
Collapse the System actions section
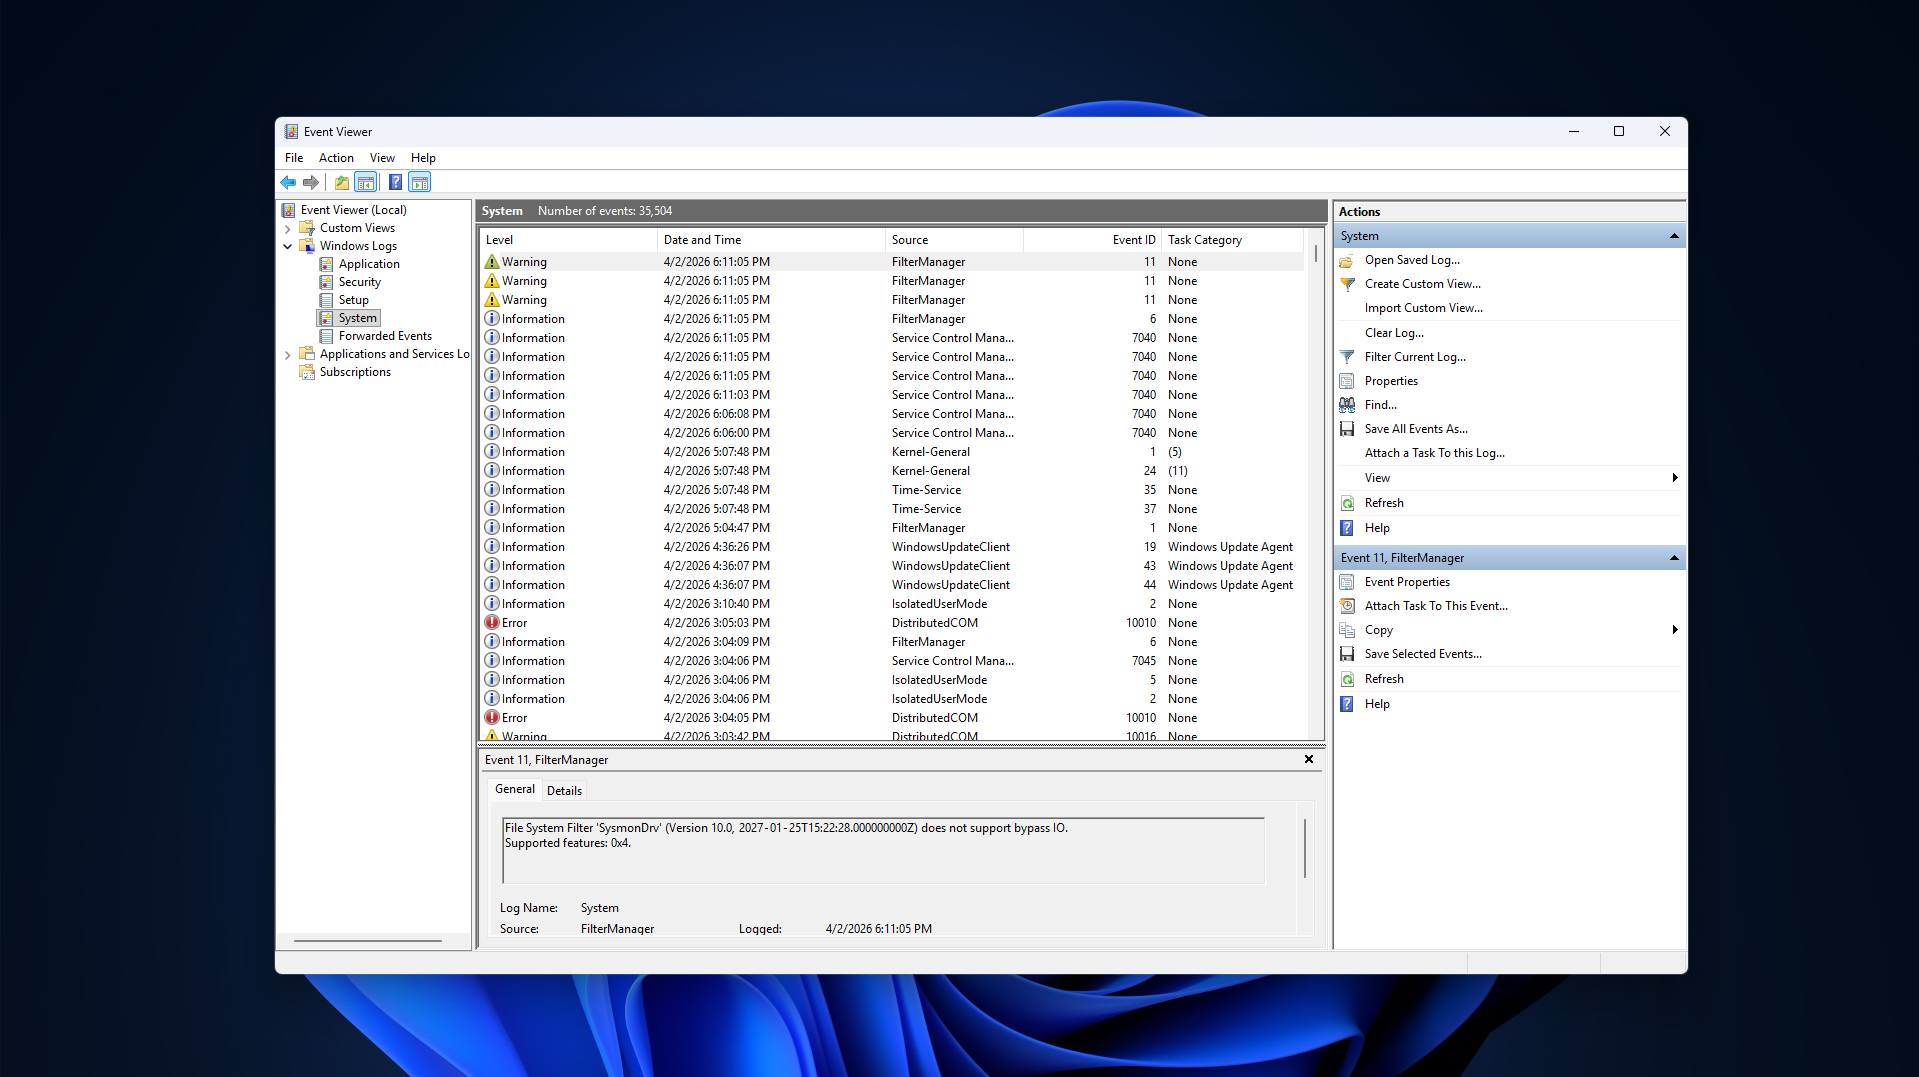1674,236
